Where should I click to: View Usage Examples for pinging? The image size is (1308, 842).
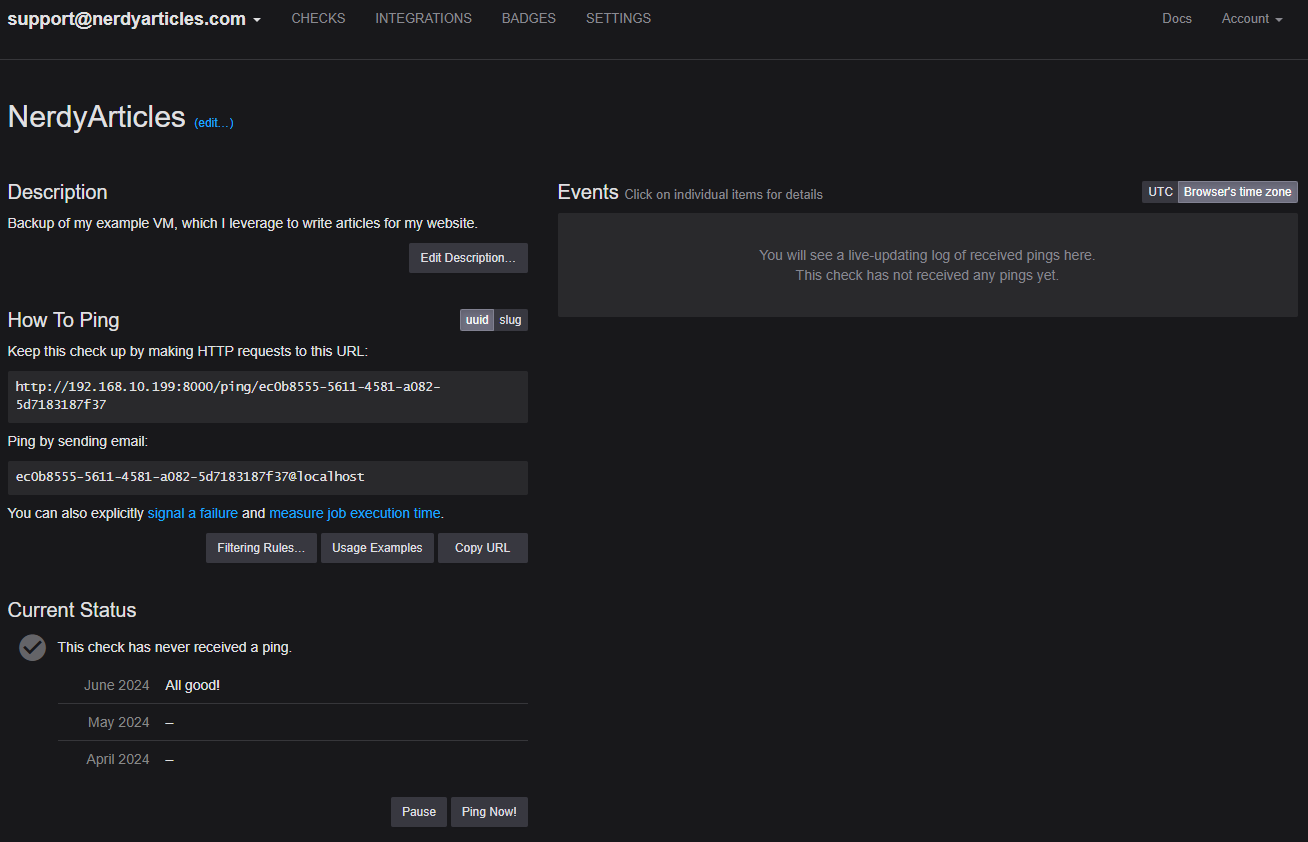(x=377, y=547)
